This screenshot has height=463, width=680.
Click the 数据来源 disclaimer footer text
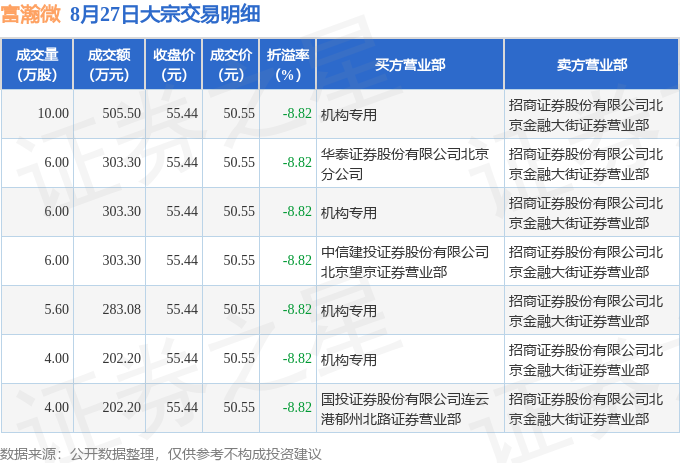(161, 454)
